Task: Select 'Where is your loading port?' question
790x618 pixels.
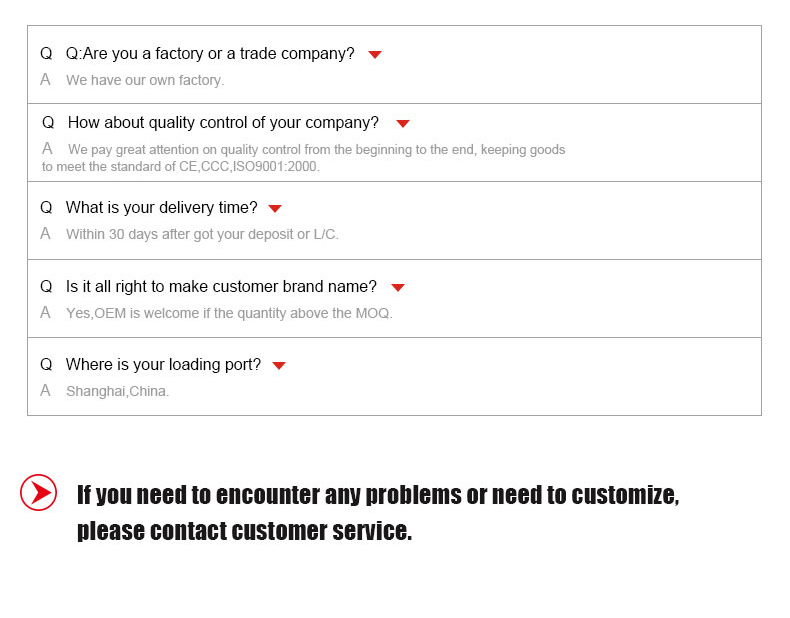Action: point(163,365)
